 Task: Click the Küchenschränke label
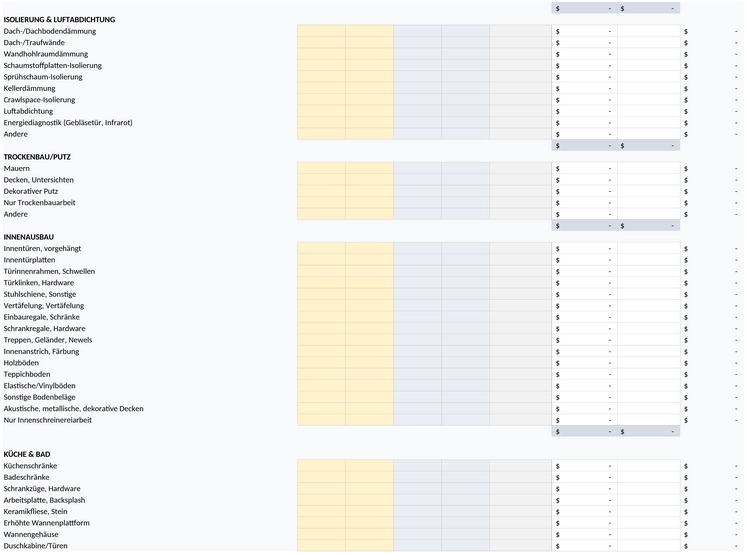pos(30,465)
